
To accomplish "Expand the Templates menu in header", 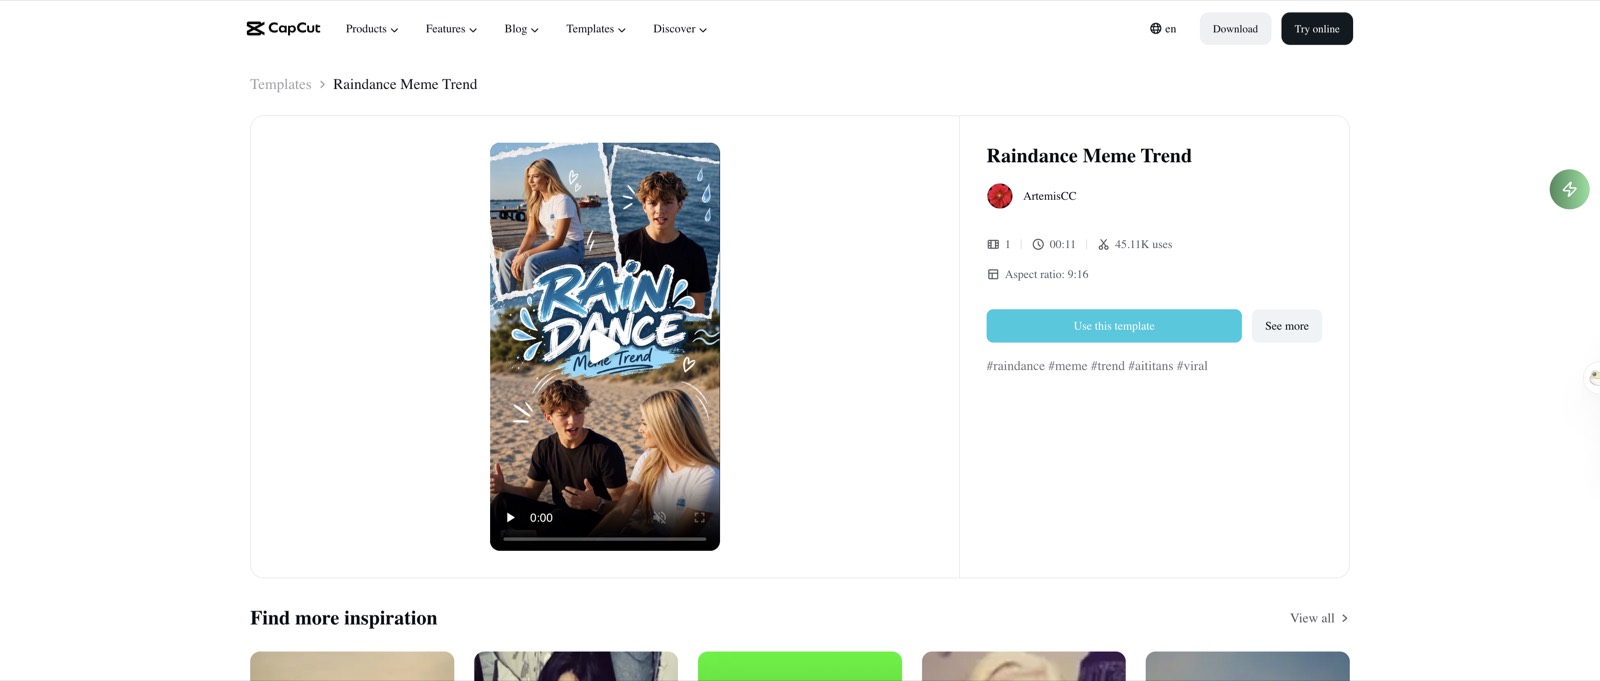I will (596, 29).
